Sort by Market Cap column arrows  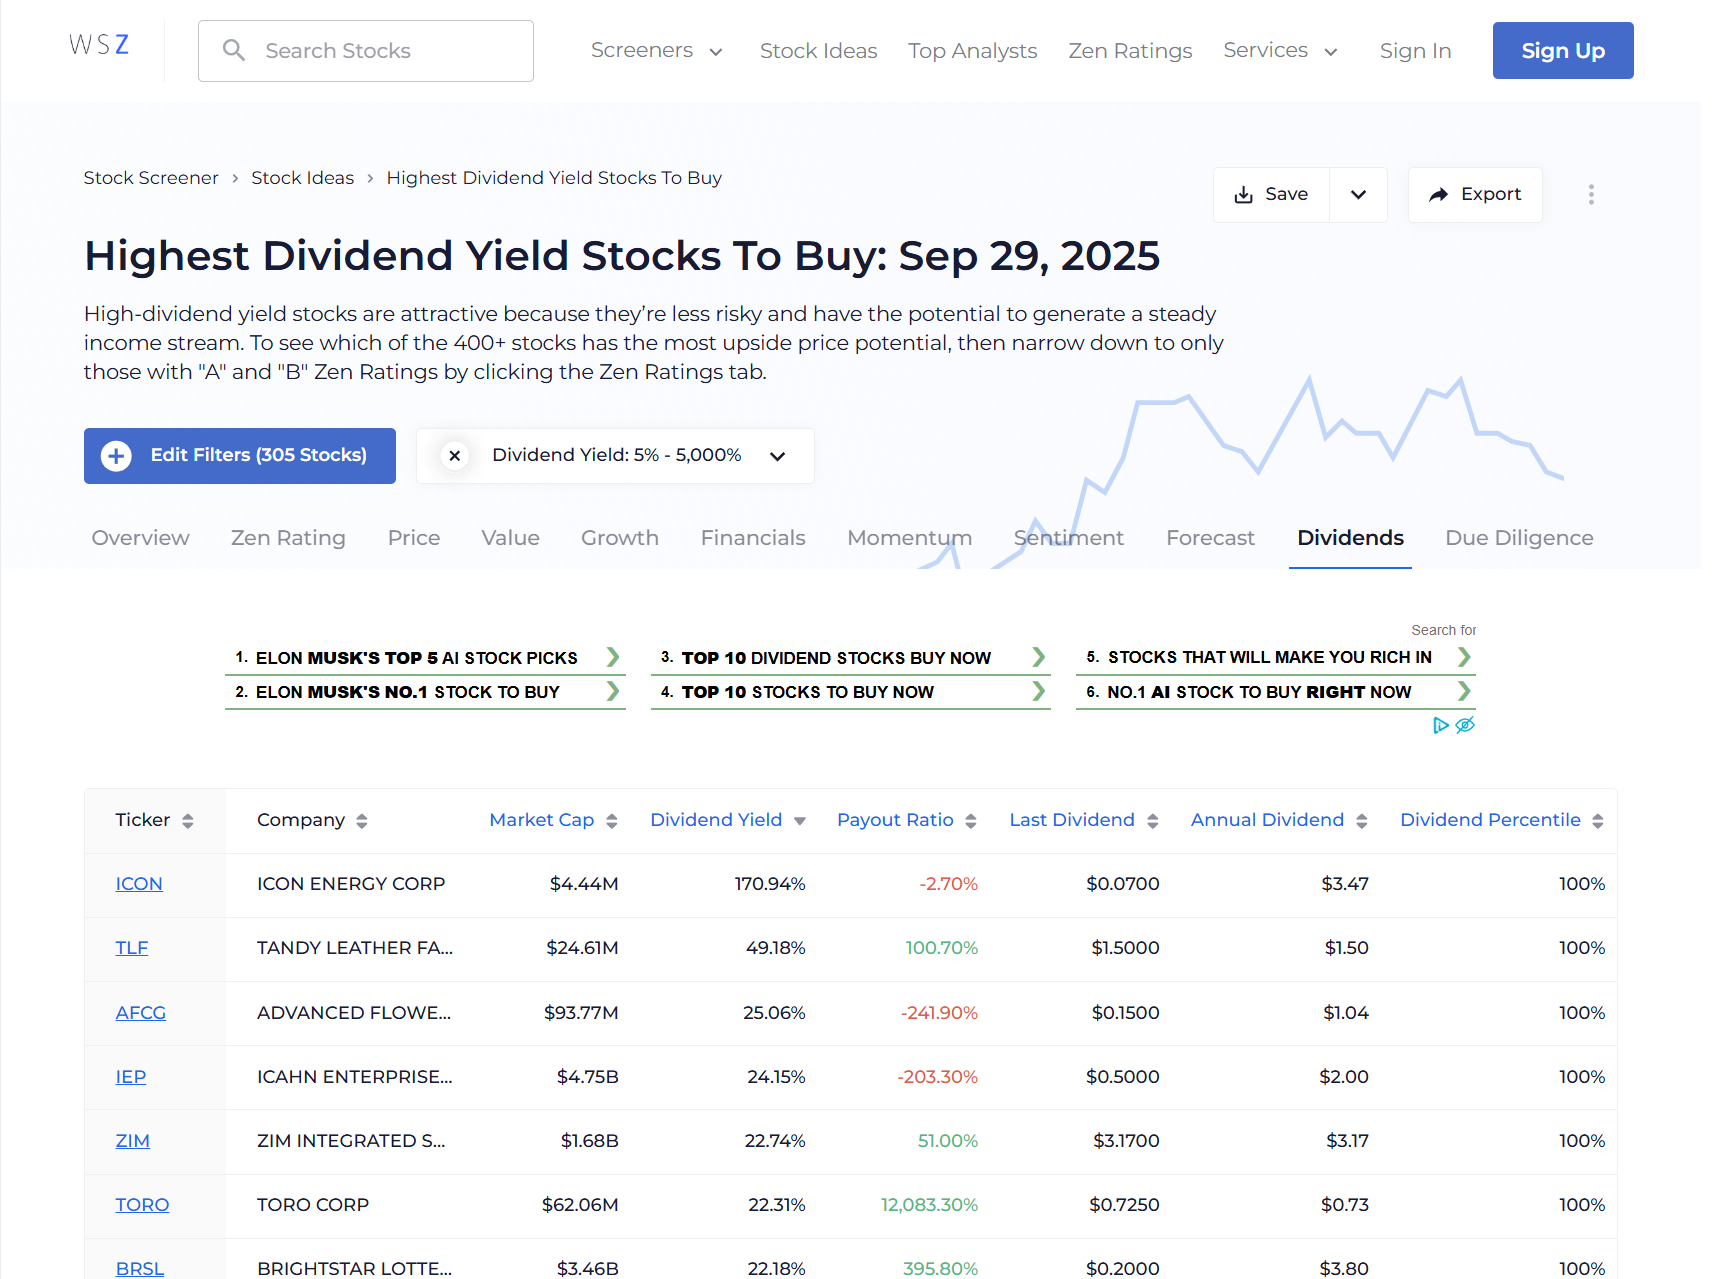tap(612, 821)
